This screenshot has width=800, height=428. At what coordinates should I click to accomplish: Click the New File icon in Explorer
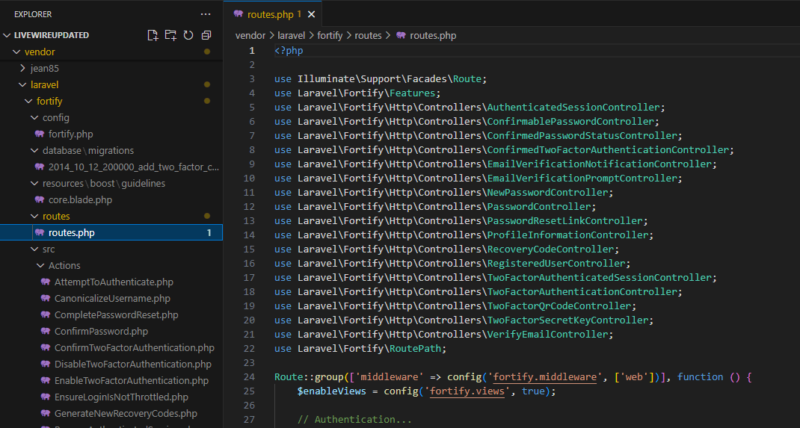click(153, 35)
